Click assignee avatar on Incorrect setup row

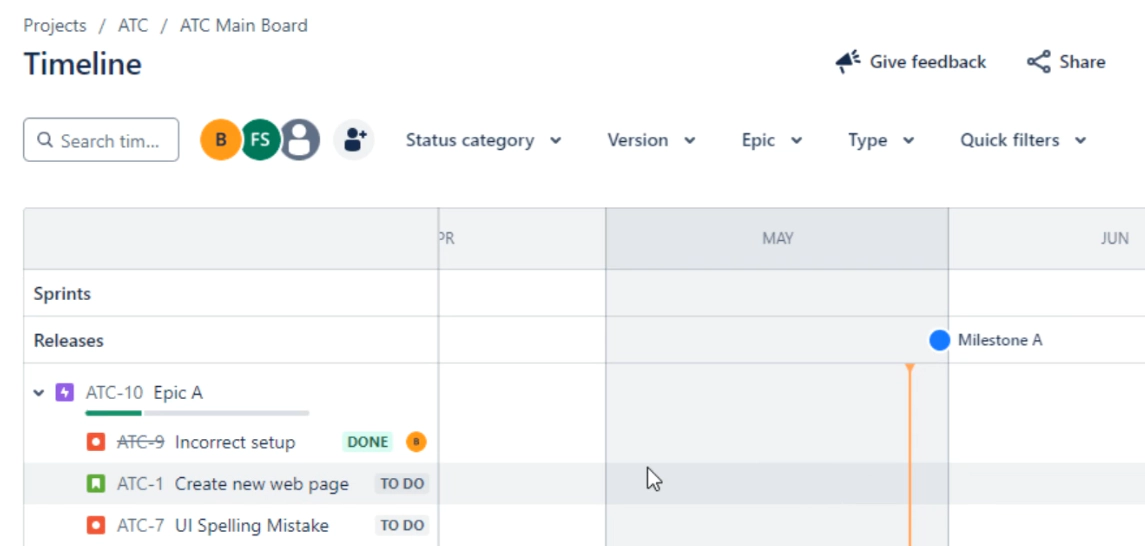pyautogui.click(x=415, y=442)
